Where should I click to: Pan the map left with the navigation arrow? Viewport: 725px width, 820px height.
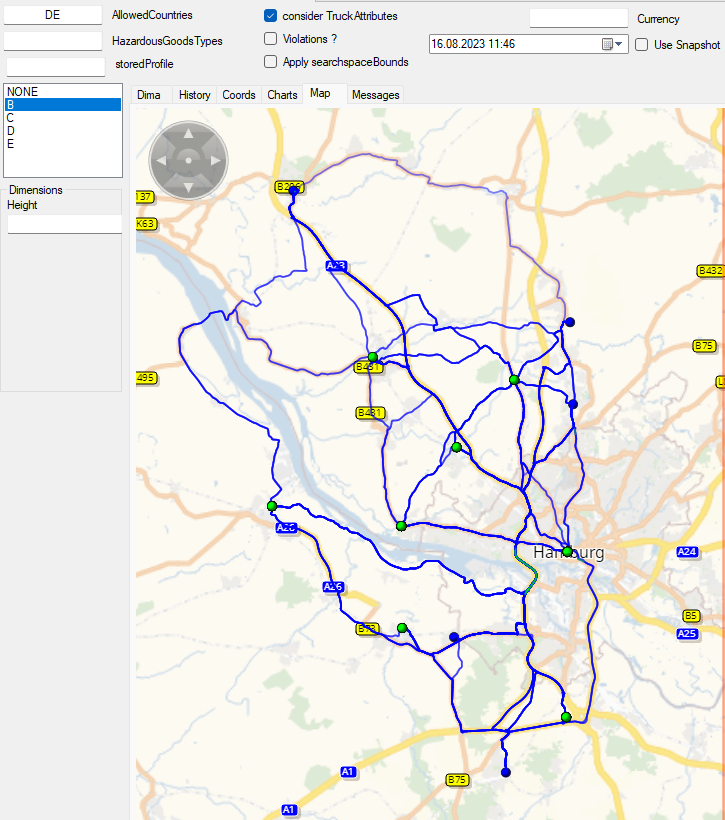(x=162, y=160)
